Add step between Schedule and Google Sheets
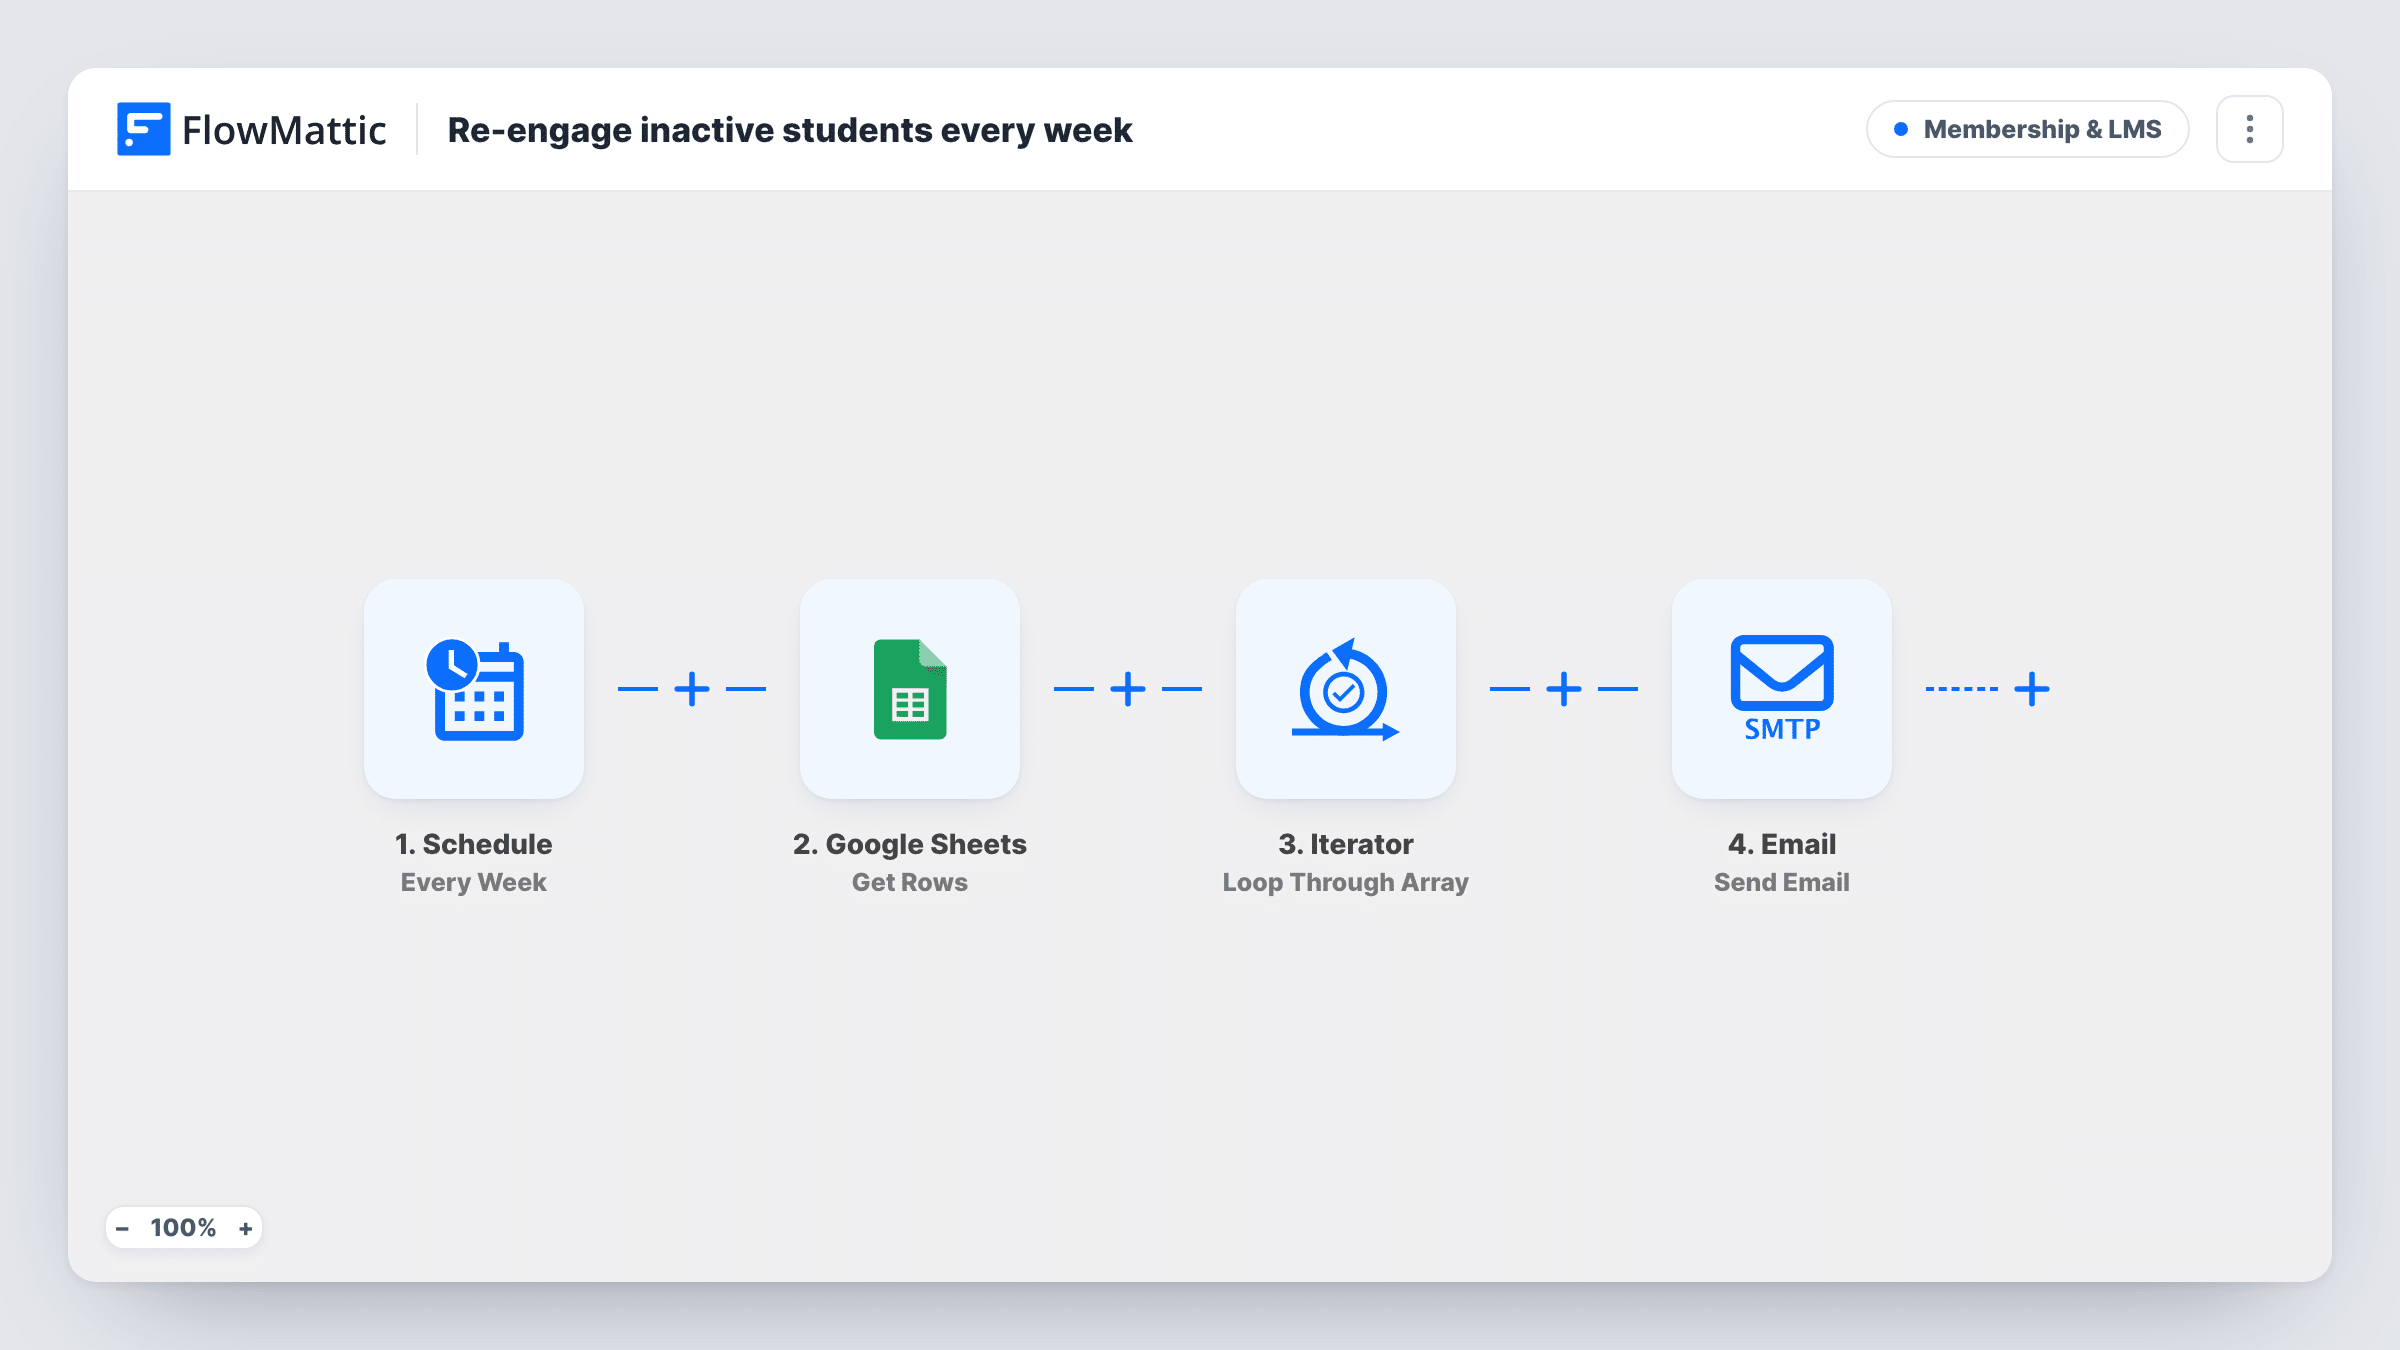2400x1350 pixels. [x=692, y=689]
